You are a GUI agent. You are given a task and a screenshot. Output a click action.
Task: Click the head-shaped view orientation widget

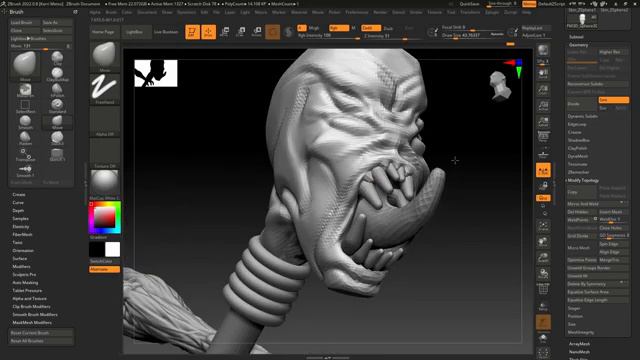(500, 85)
